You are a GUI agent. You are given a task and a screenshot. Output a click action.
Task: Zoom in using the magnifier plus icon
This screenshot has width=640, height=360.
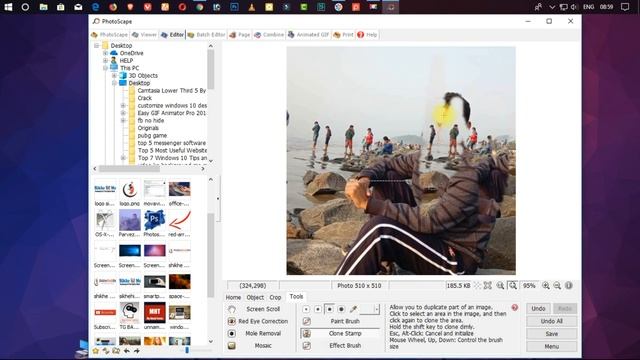546,286
